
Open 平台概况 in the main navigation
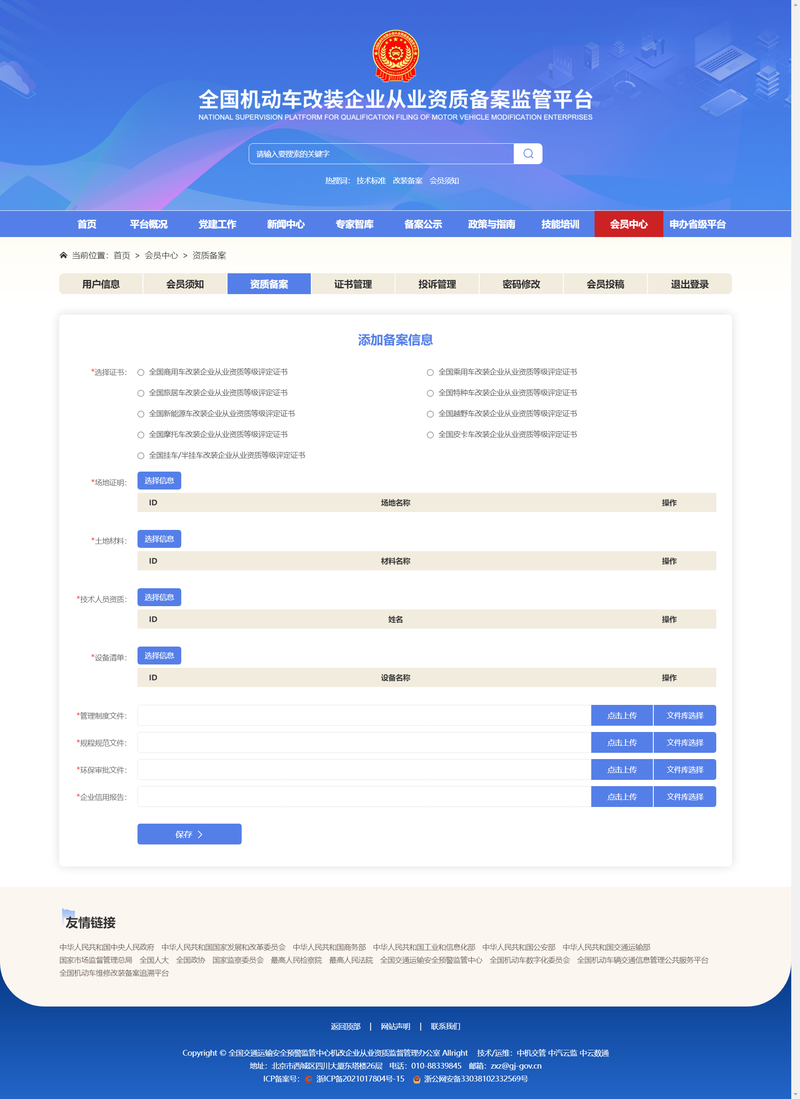tap(149, 224)
